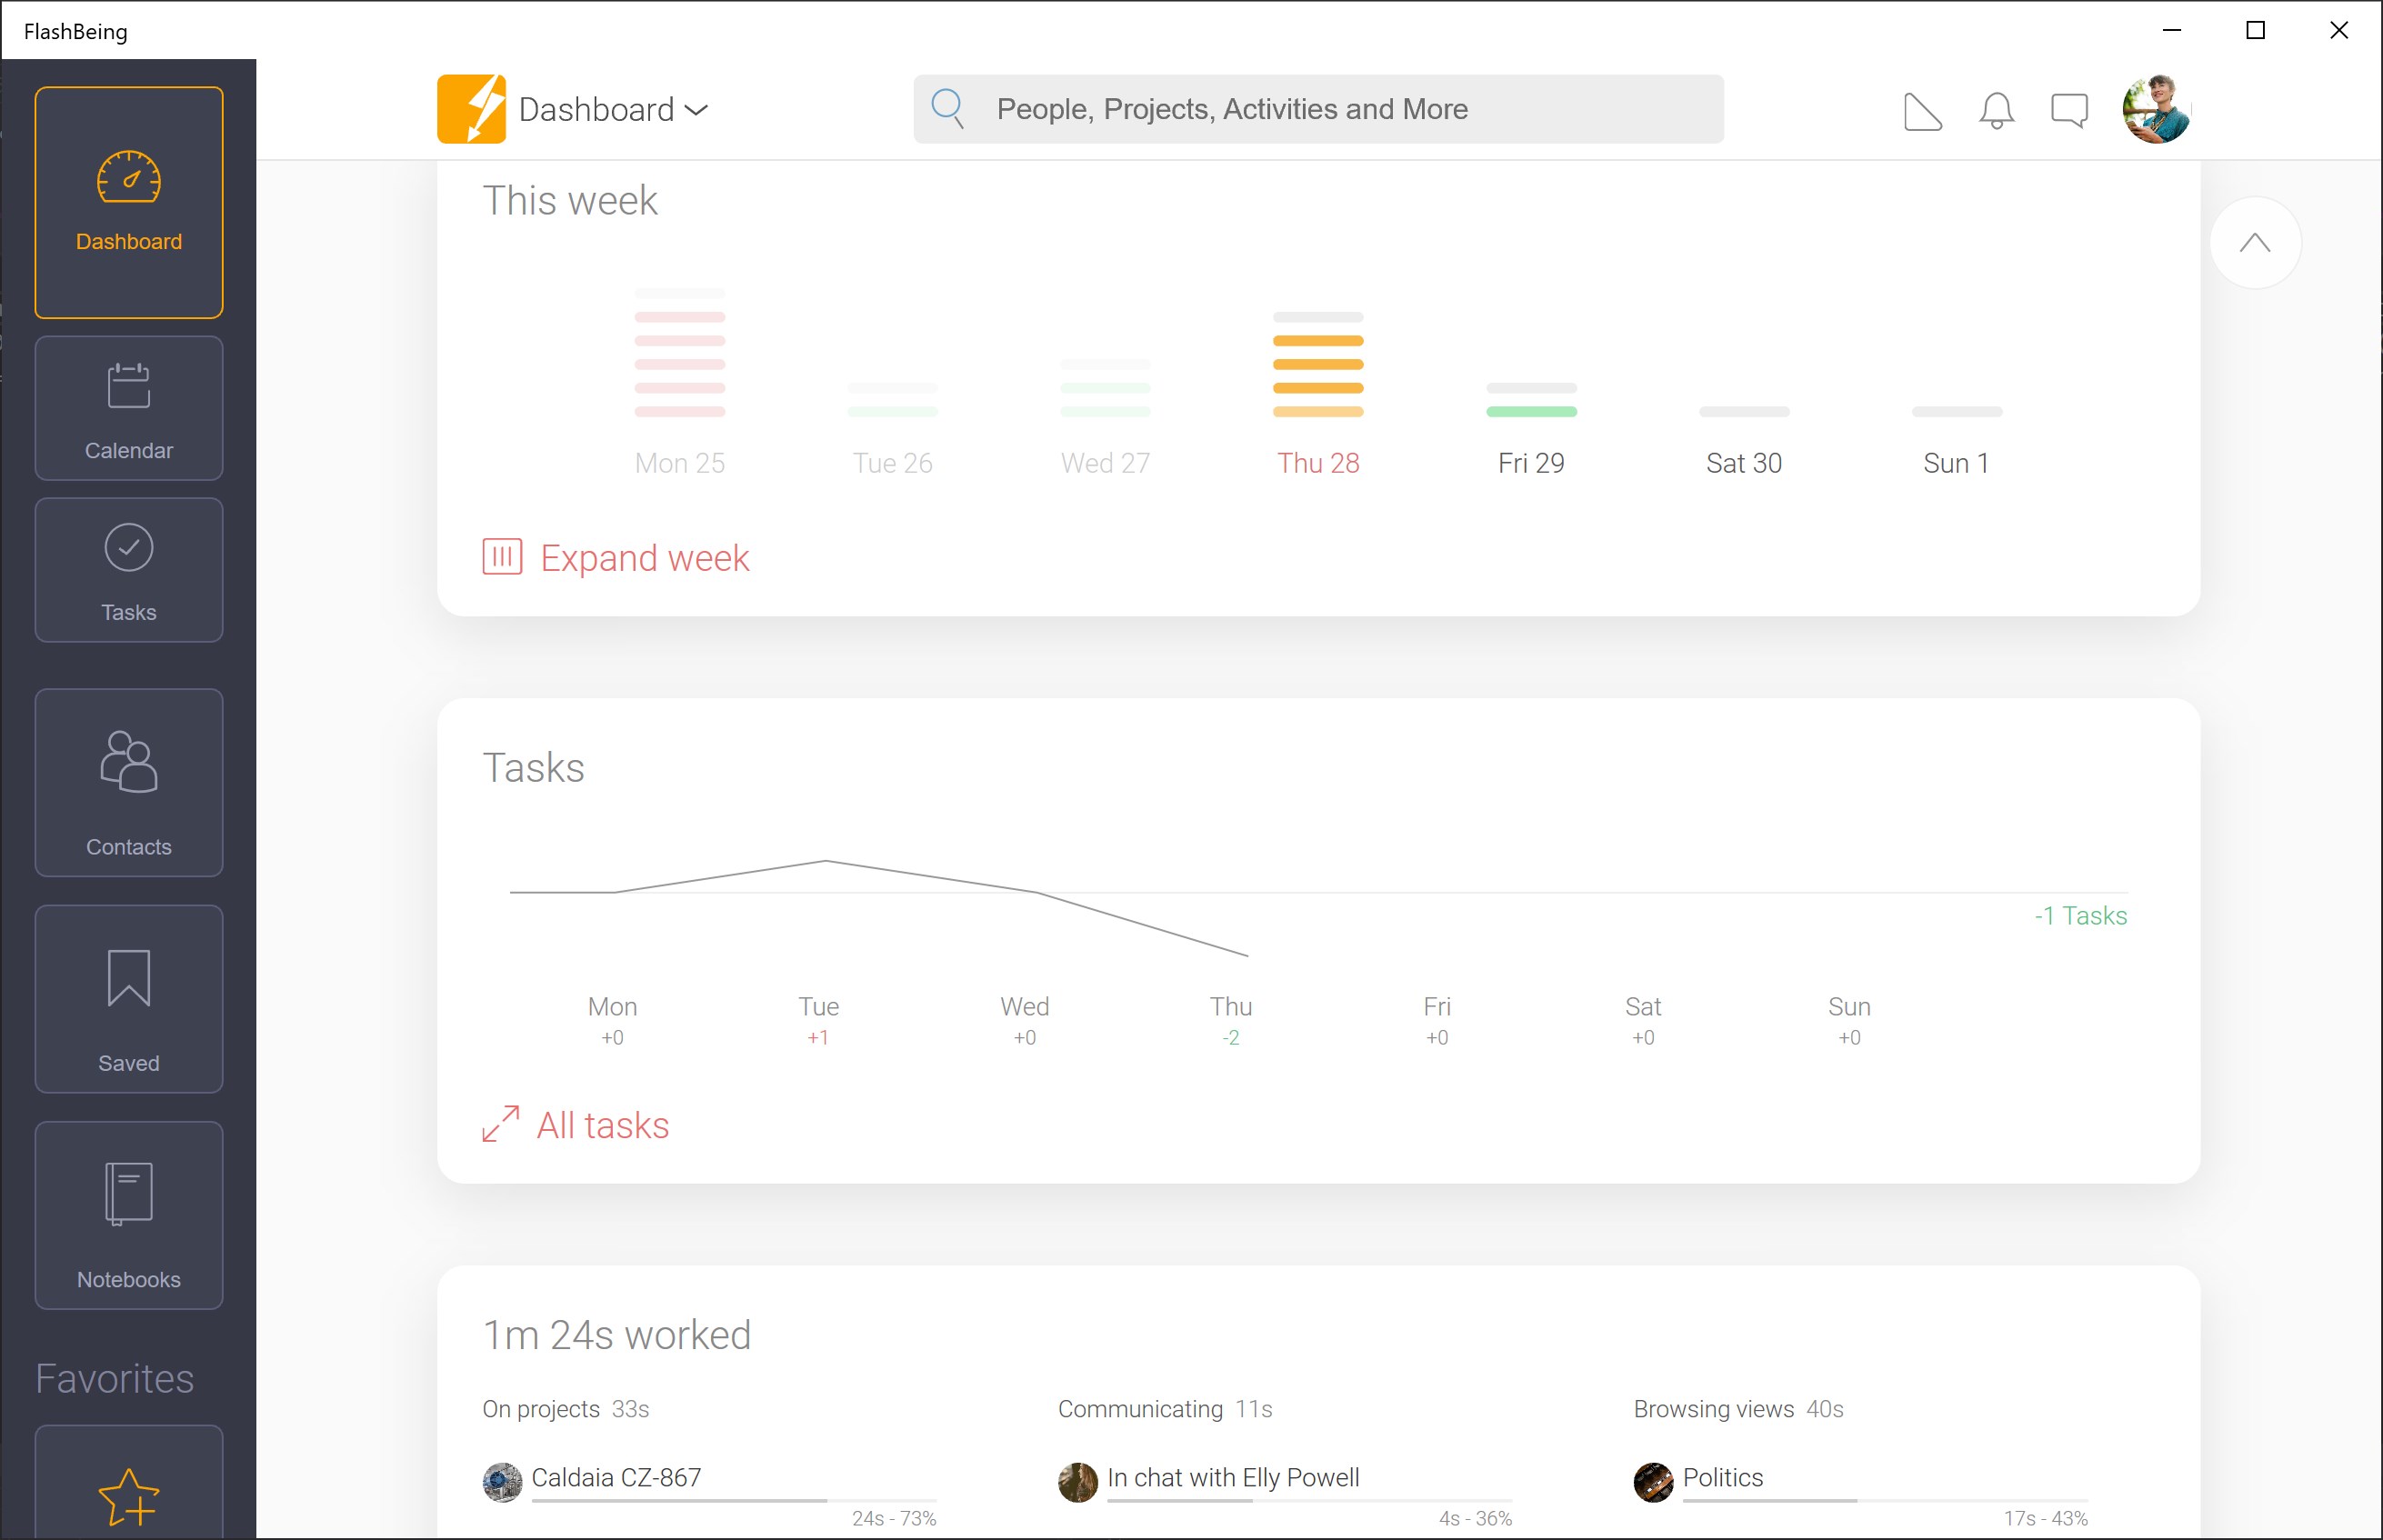The width and height of the screenshot is (2383, 1540).
Task: Click the notifications bell icon
Action: (1996, 110)
